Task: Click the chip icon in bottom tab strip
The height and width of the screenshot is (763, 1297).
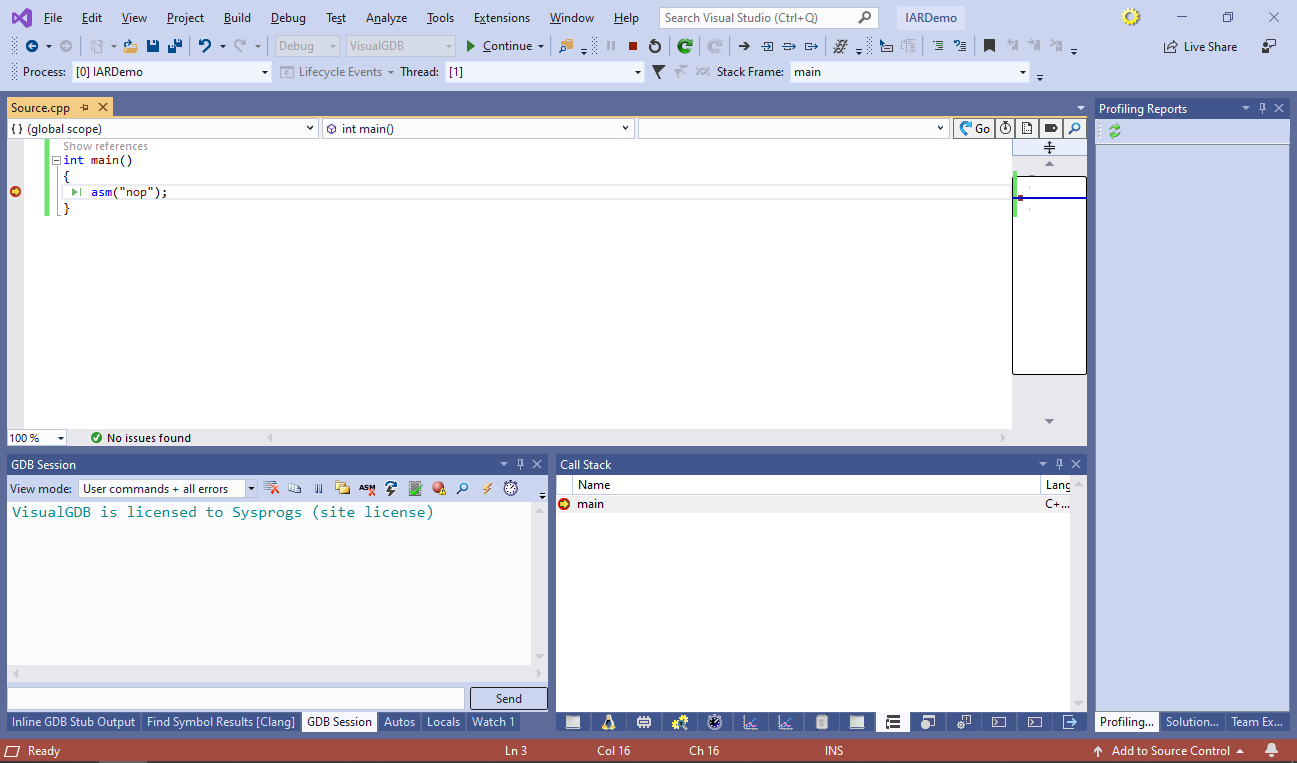Action: tap(644, 722)
